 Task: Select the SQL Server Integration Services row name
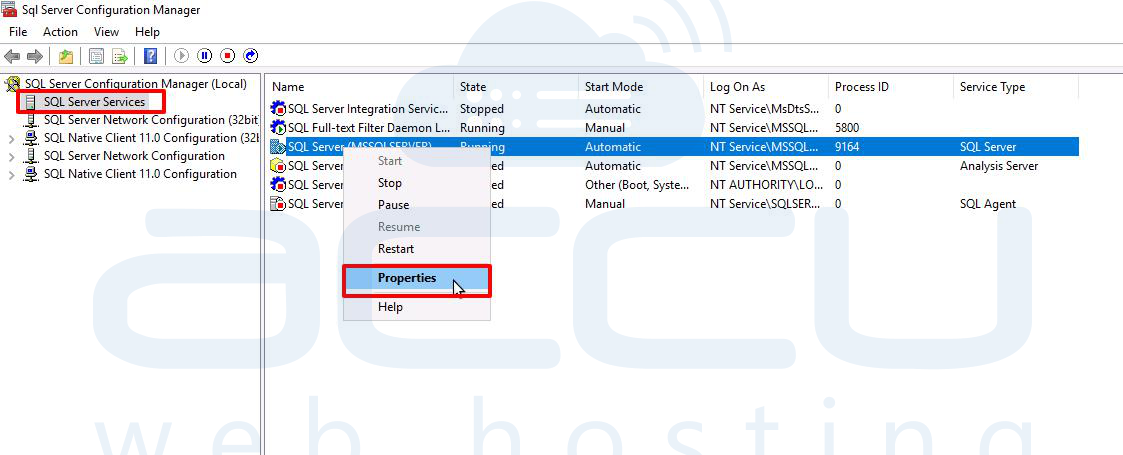(368, 109)
